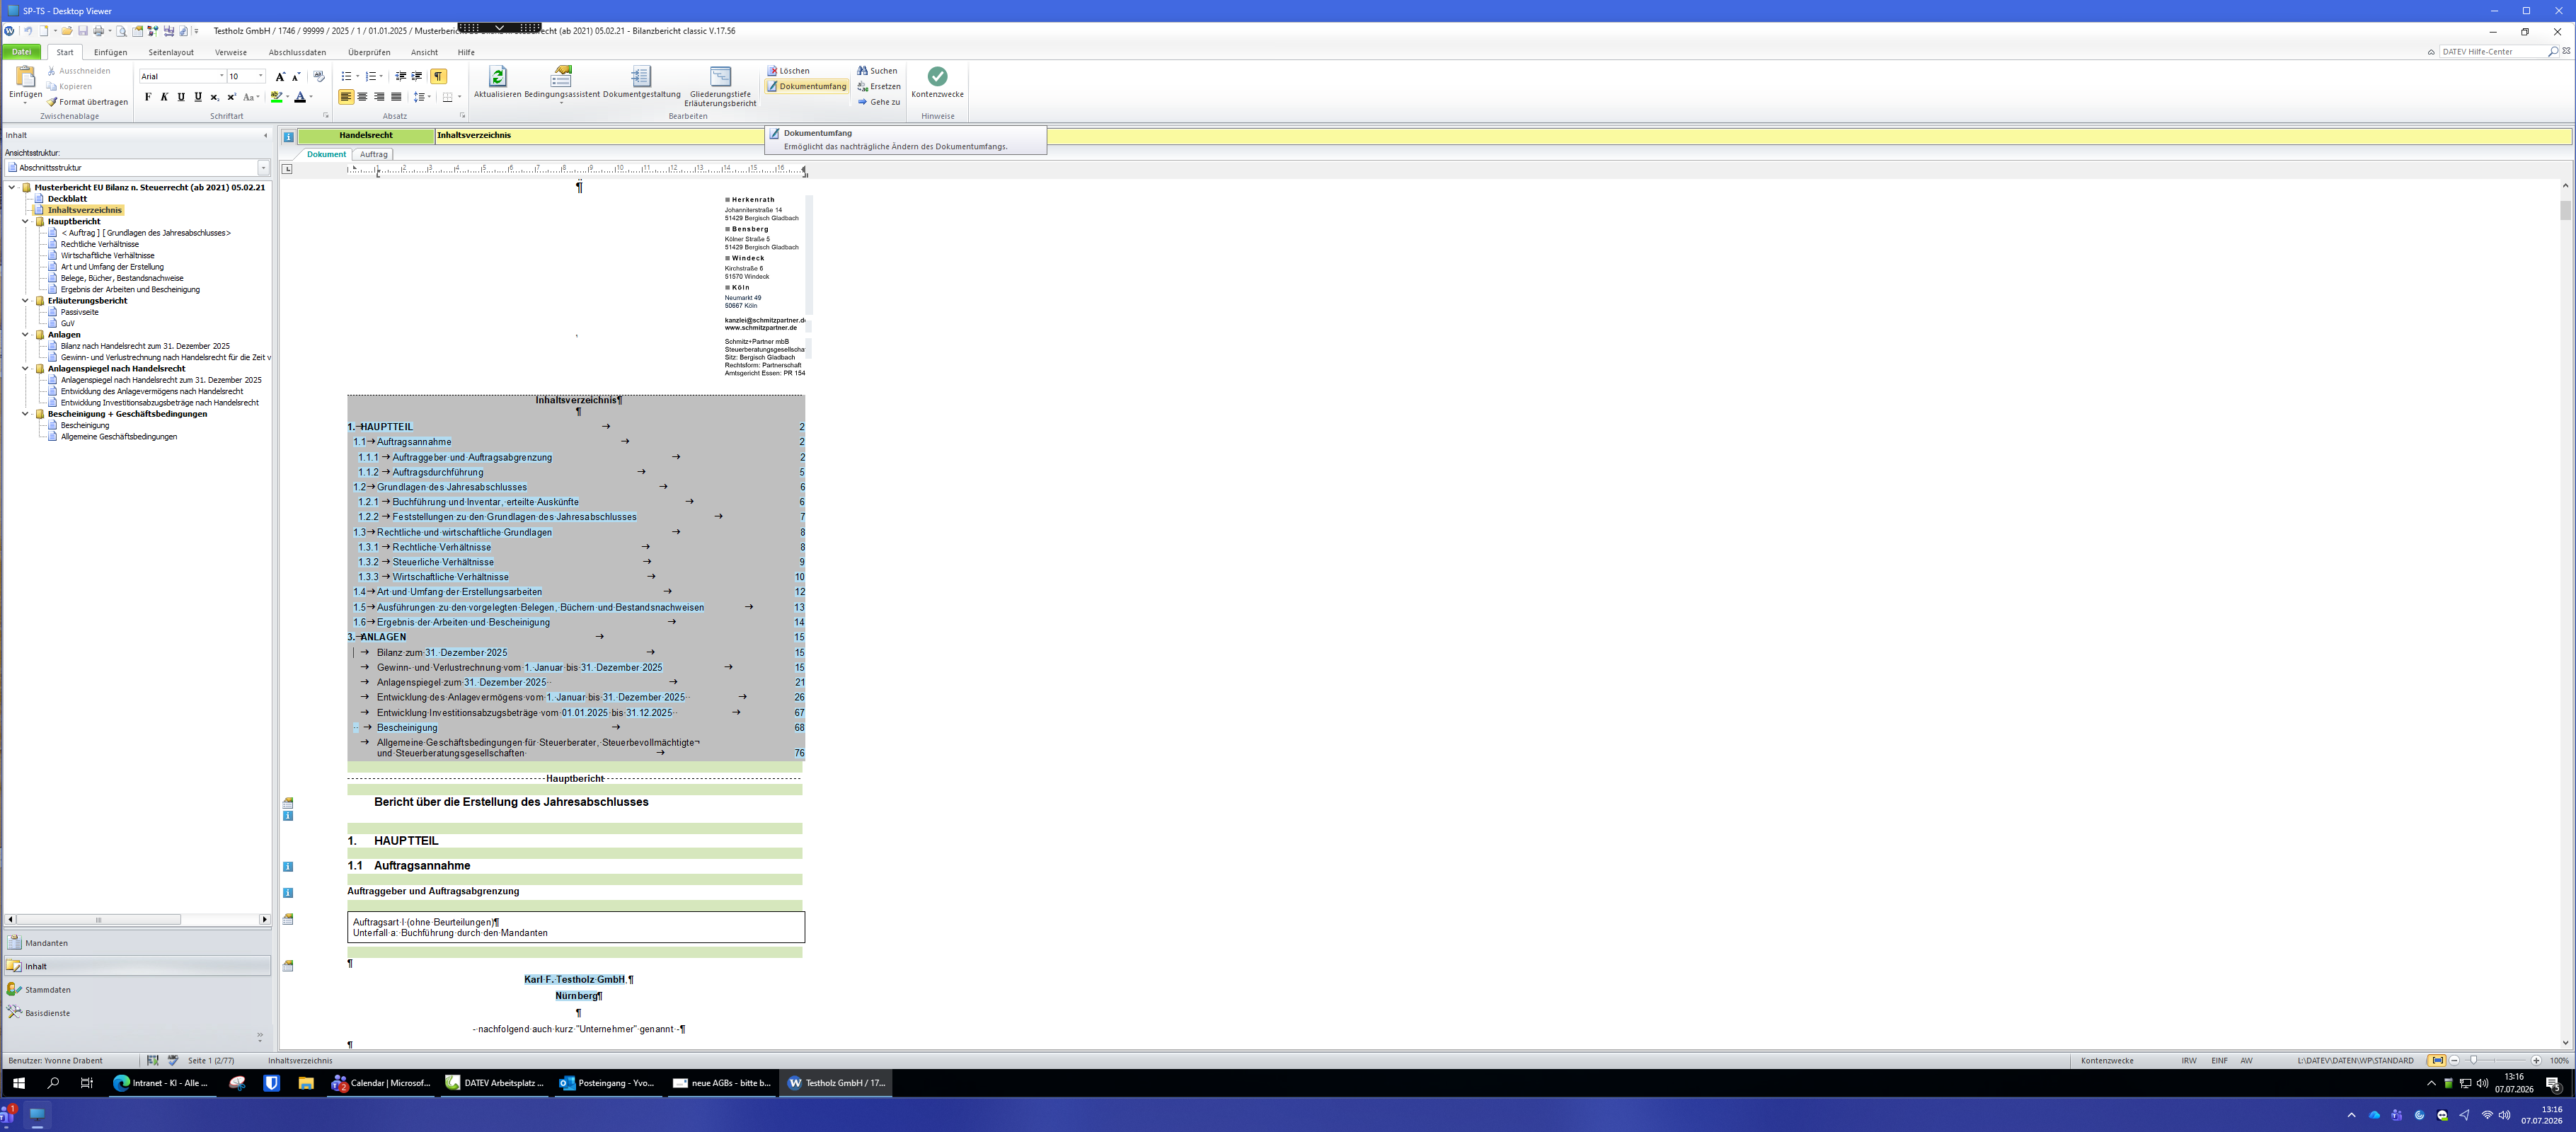Toggle double underline formatting

pos(198,97)
